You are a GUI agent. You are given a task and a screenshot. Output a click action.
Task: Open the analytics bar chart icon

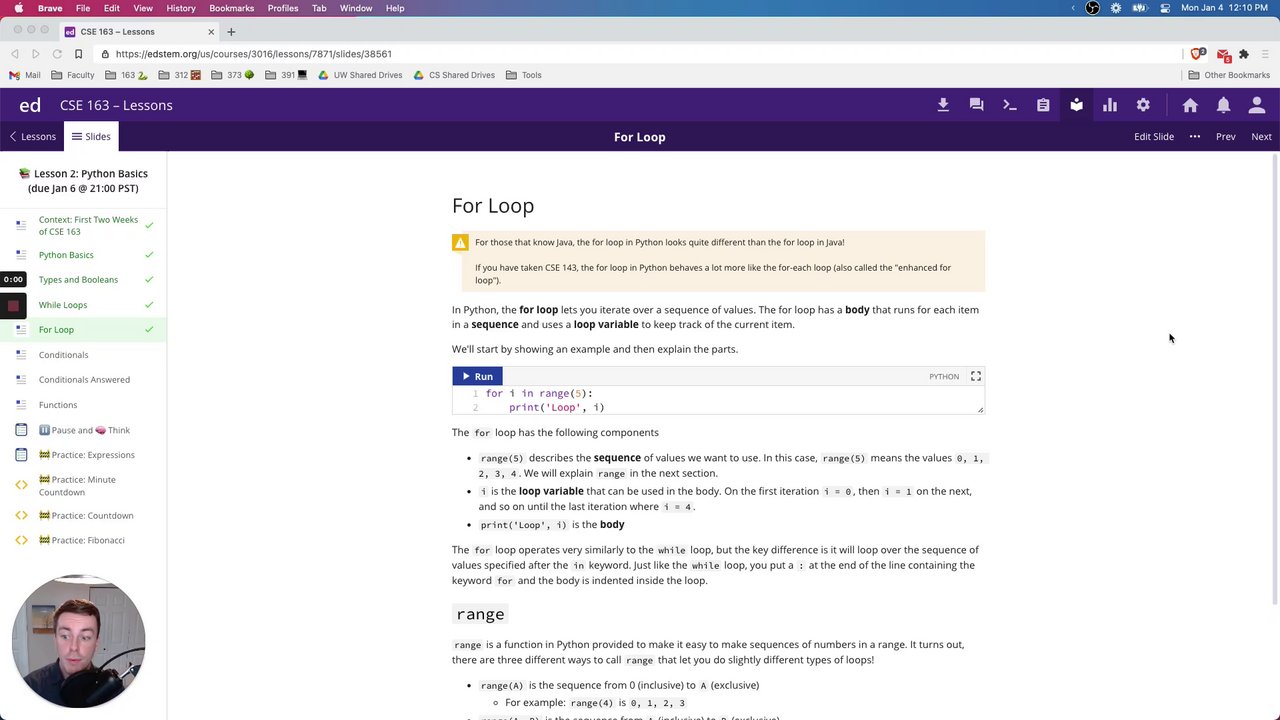click(1110, 105)
